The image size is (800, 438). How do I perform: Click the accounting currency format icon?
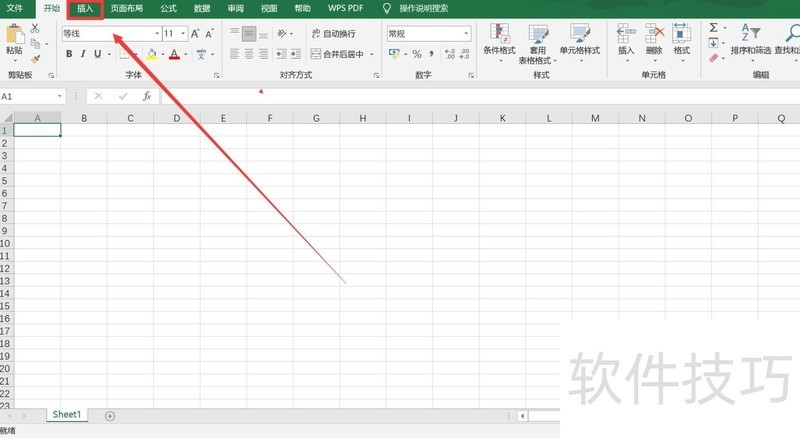point(394,54)
